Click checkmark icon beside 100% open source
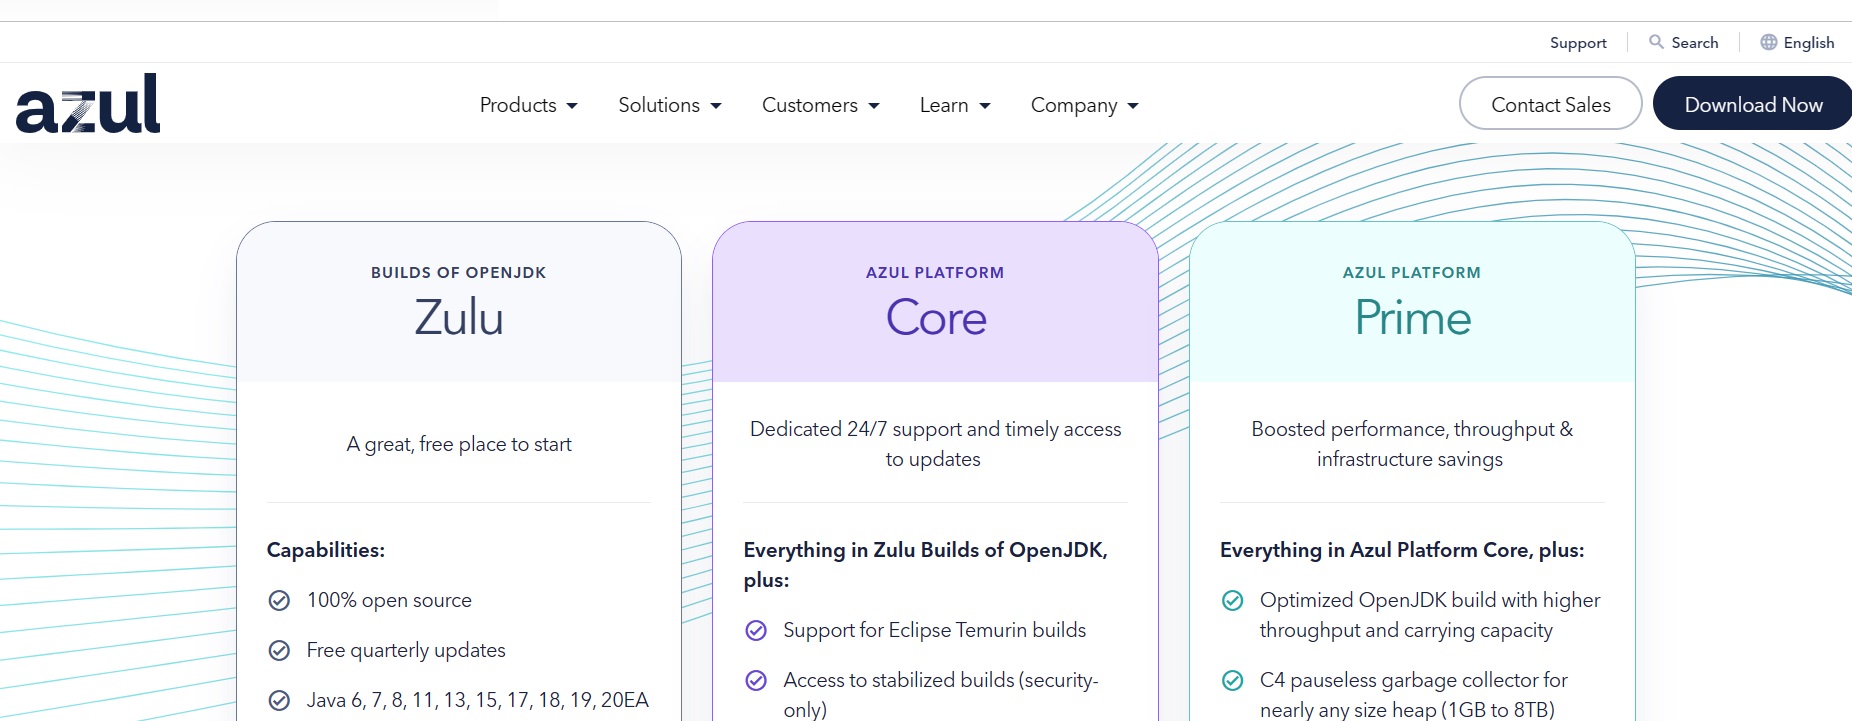This screenshot has width=1852, height=721. point(279,600)
